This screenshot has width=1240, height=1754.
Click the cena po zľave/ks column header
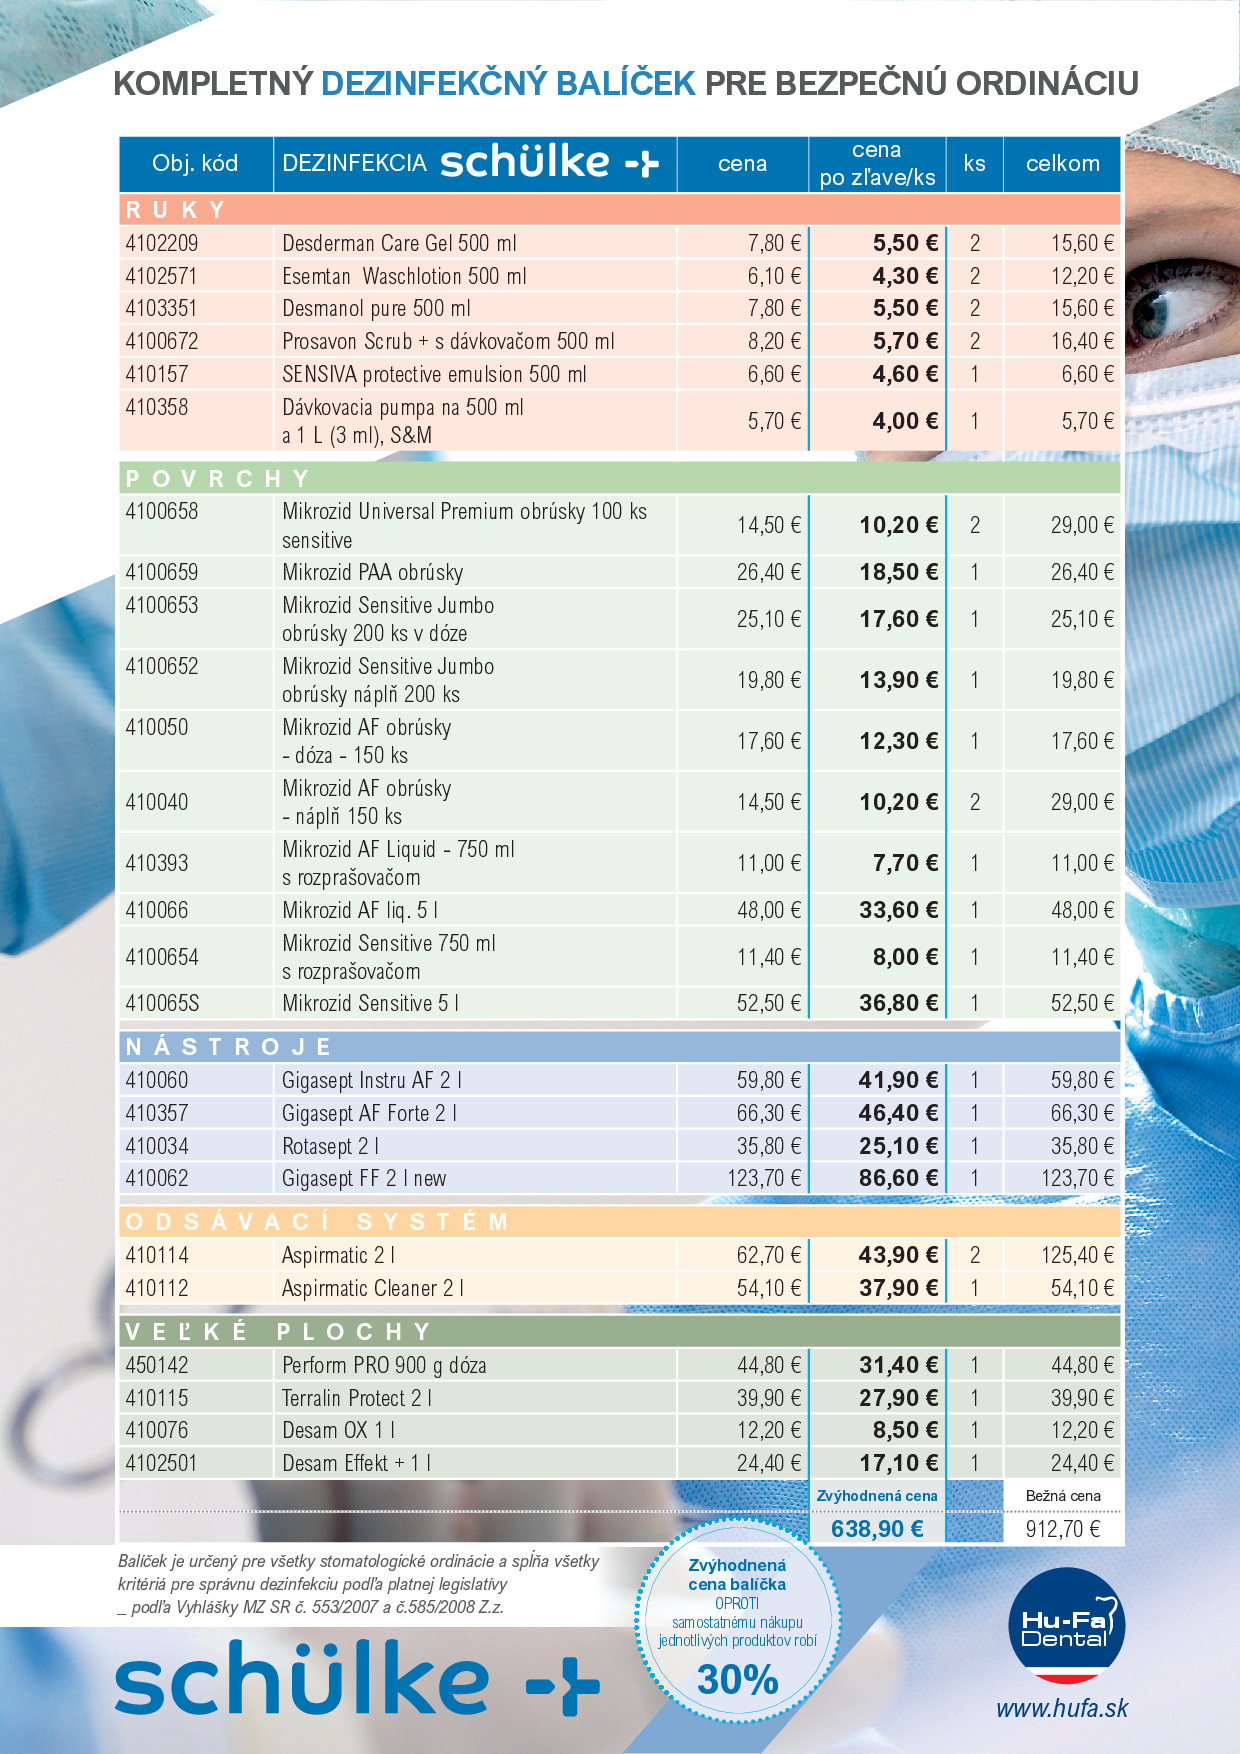[x=877, y=164]
